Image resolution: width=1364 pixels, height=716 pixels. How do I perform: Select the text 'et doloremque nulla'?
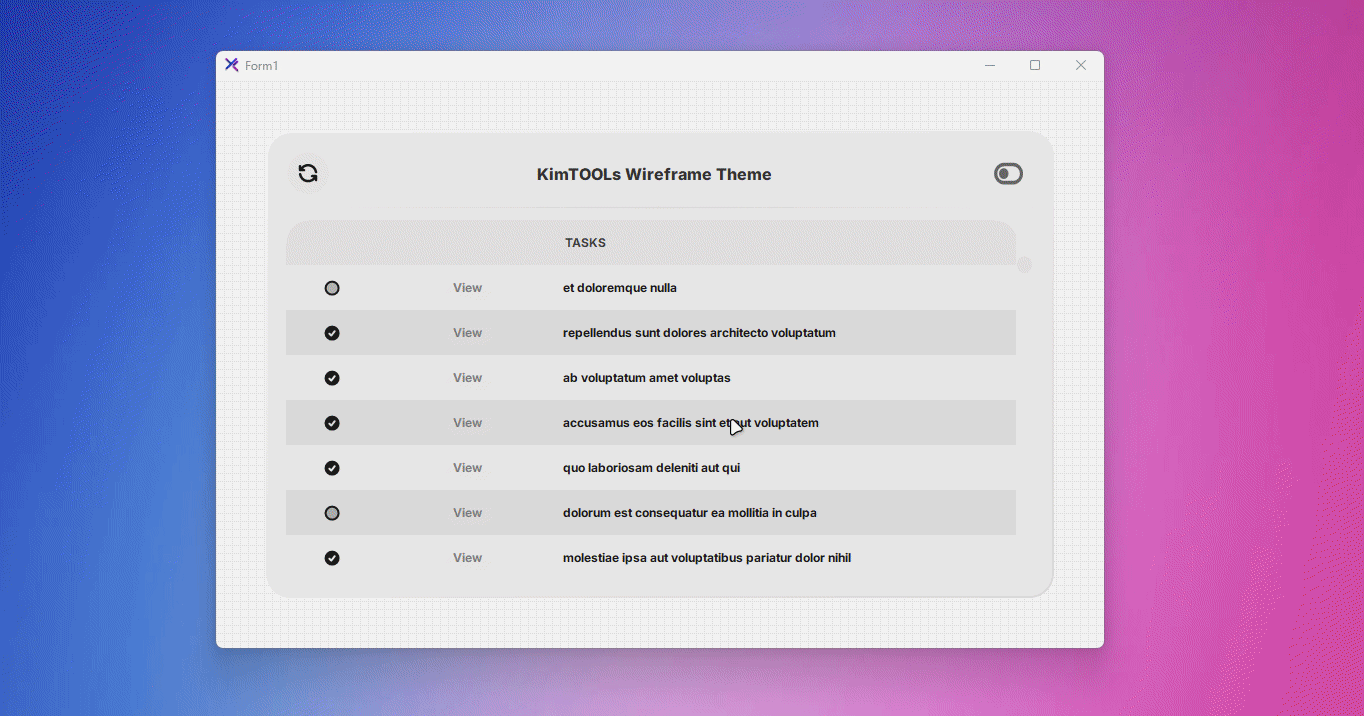(x=620, y=288)
